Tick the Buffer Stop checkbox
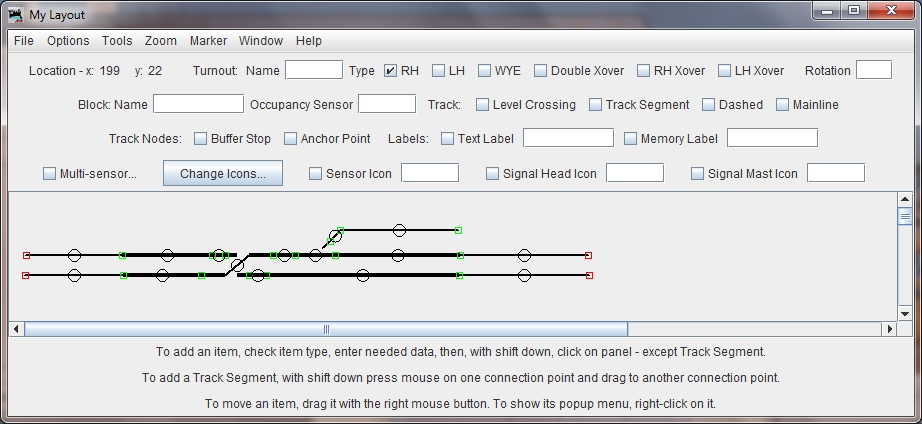Screen dimensions: 922x424 click(201, 139)
